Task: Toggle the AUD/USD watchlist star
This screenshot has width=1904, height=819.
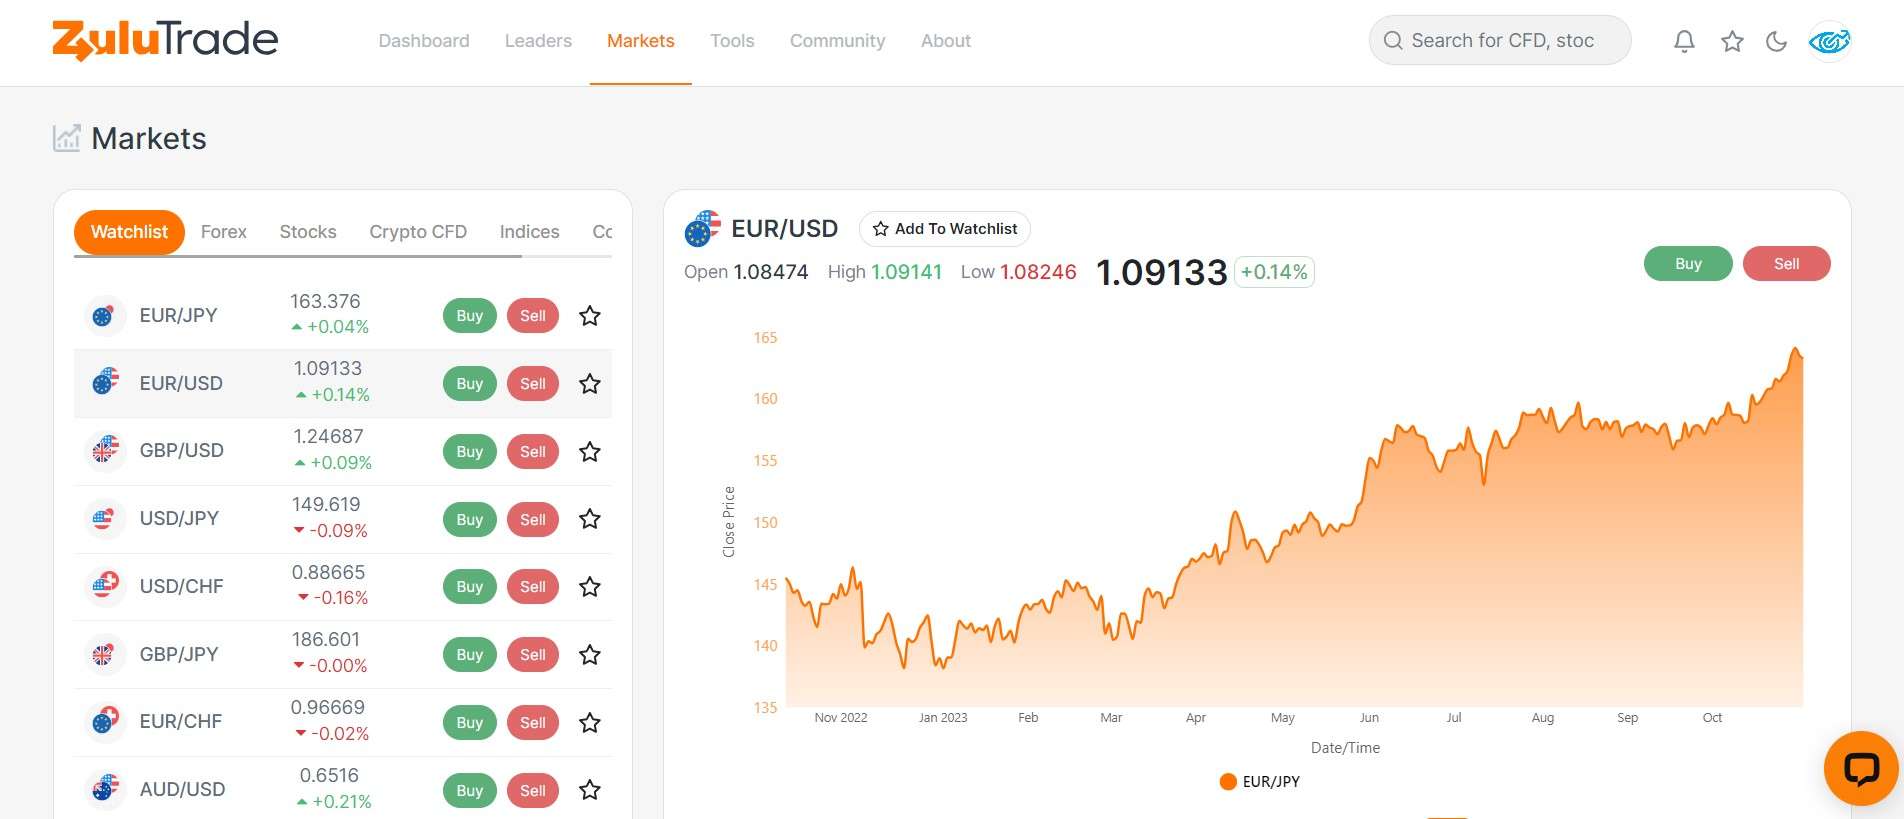Action: tap(590, 790)
